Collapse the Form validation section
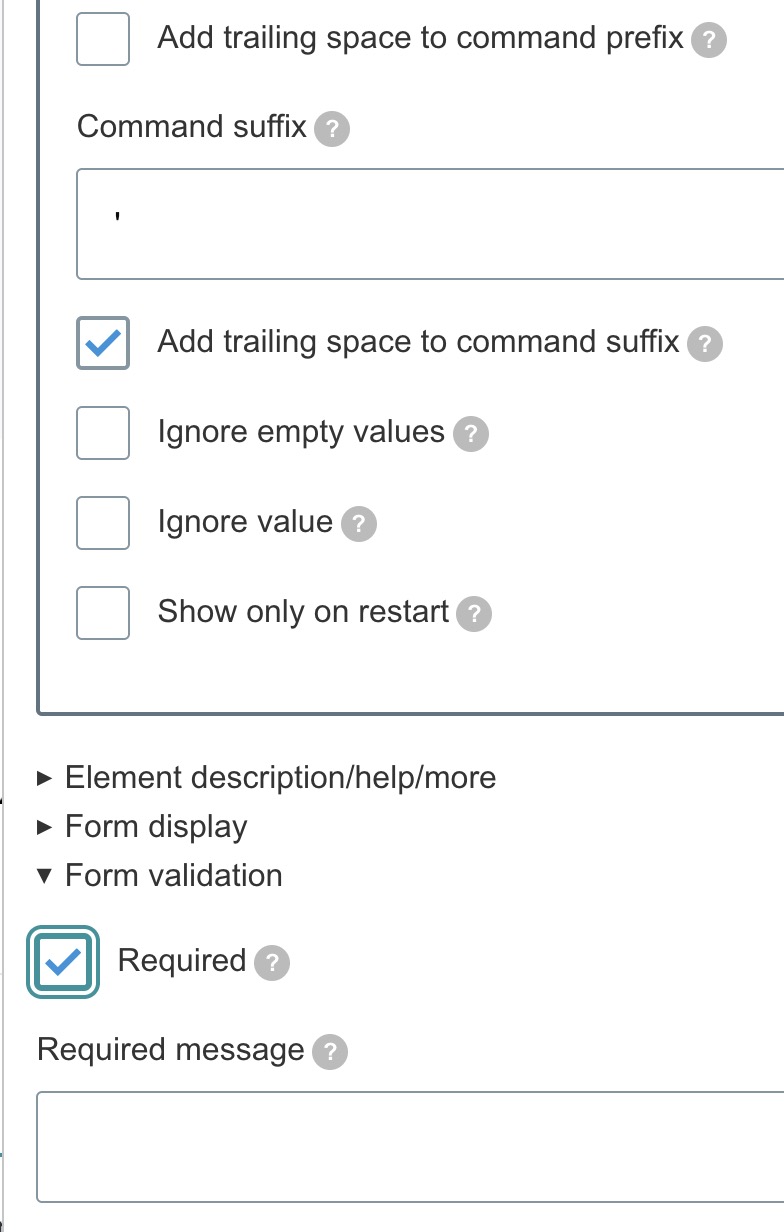784x1232 pixels. [x=173, y=875]
